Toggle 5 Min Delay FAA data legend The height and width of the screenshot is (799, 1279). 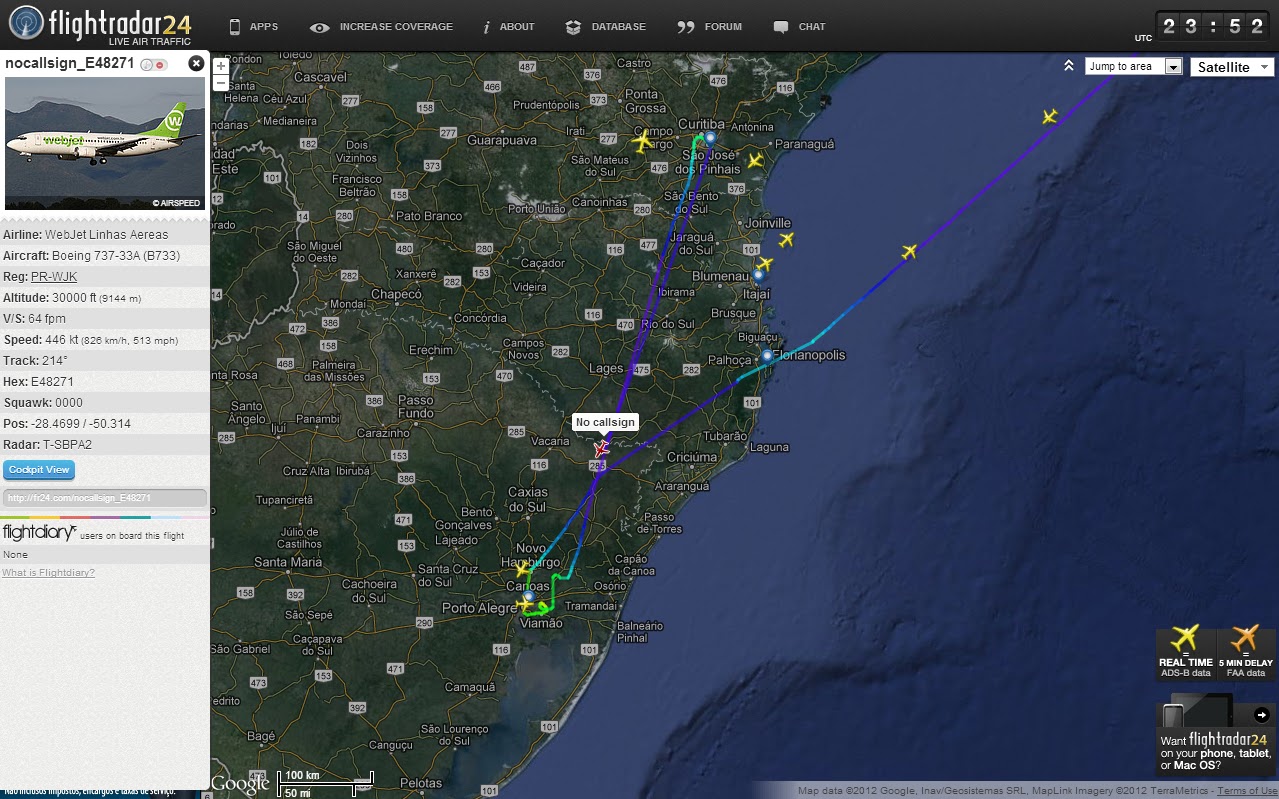pos(1246,654)
